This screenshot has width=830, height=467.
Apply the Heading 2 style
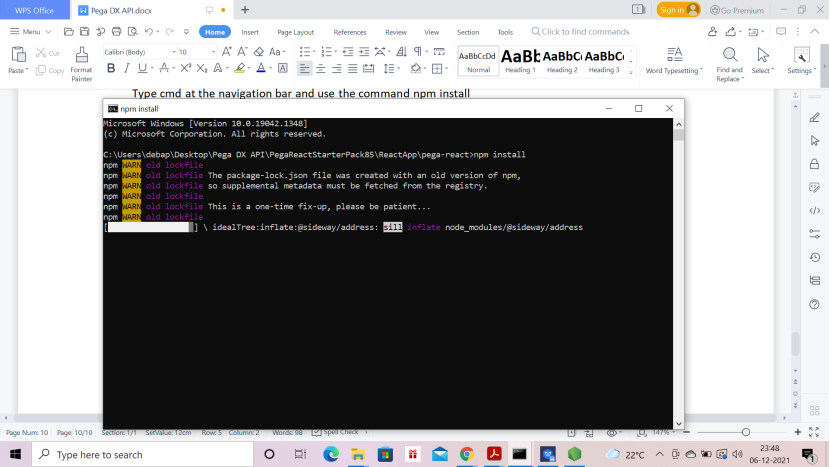(x=562, y=60)
